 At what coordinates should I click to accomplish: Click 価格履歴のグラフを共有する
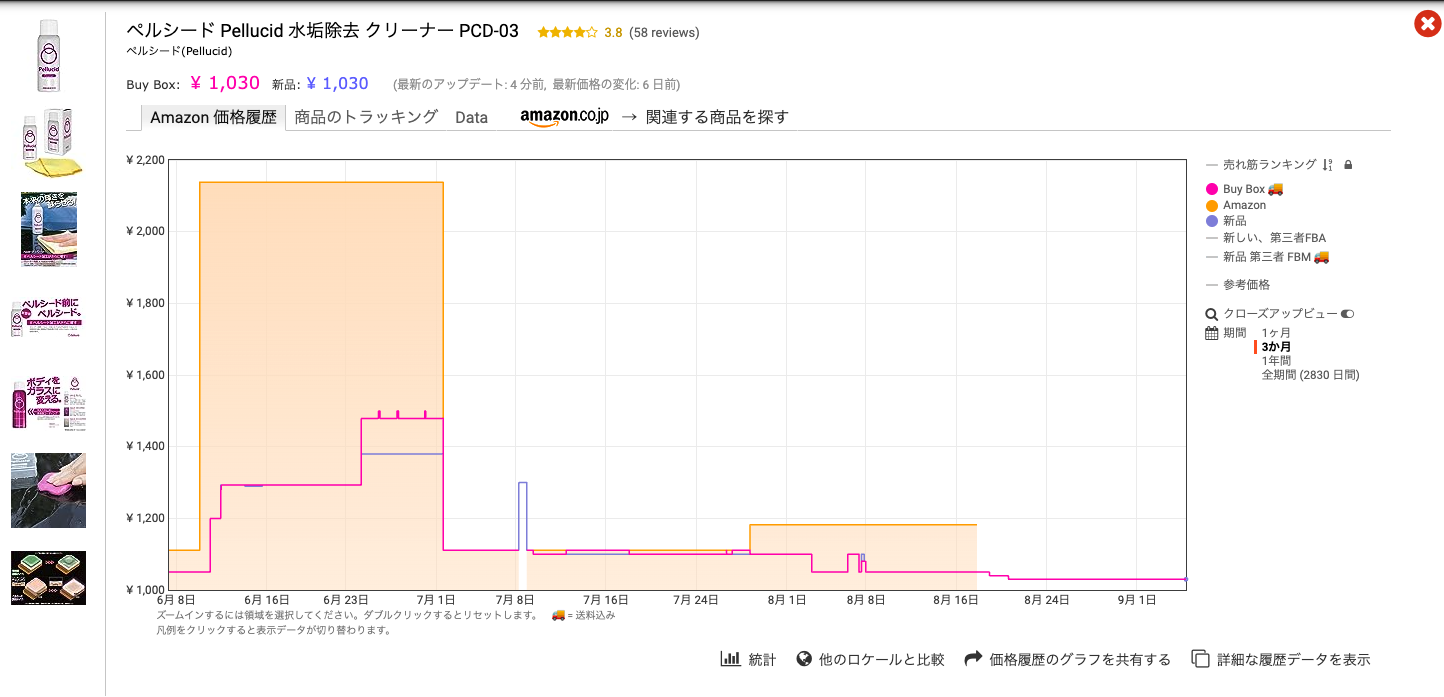click(x=1080, y=659)
